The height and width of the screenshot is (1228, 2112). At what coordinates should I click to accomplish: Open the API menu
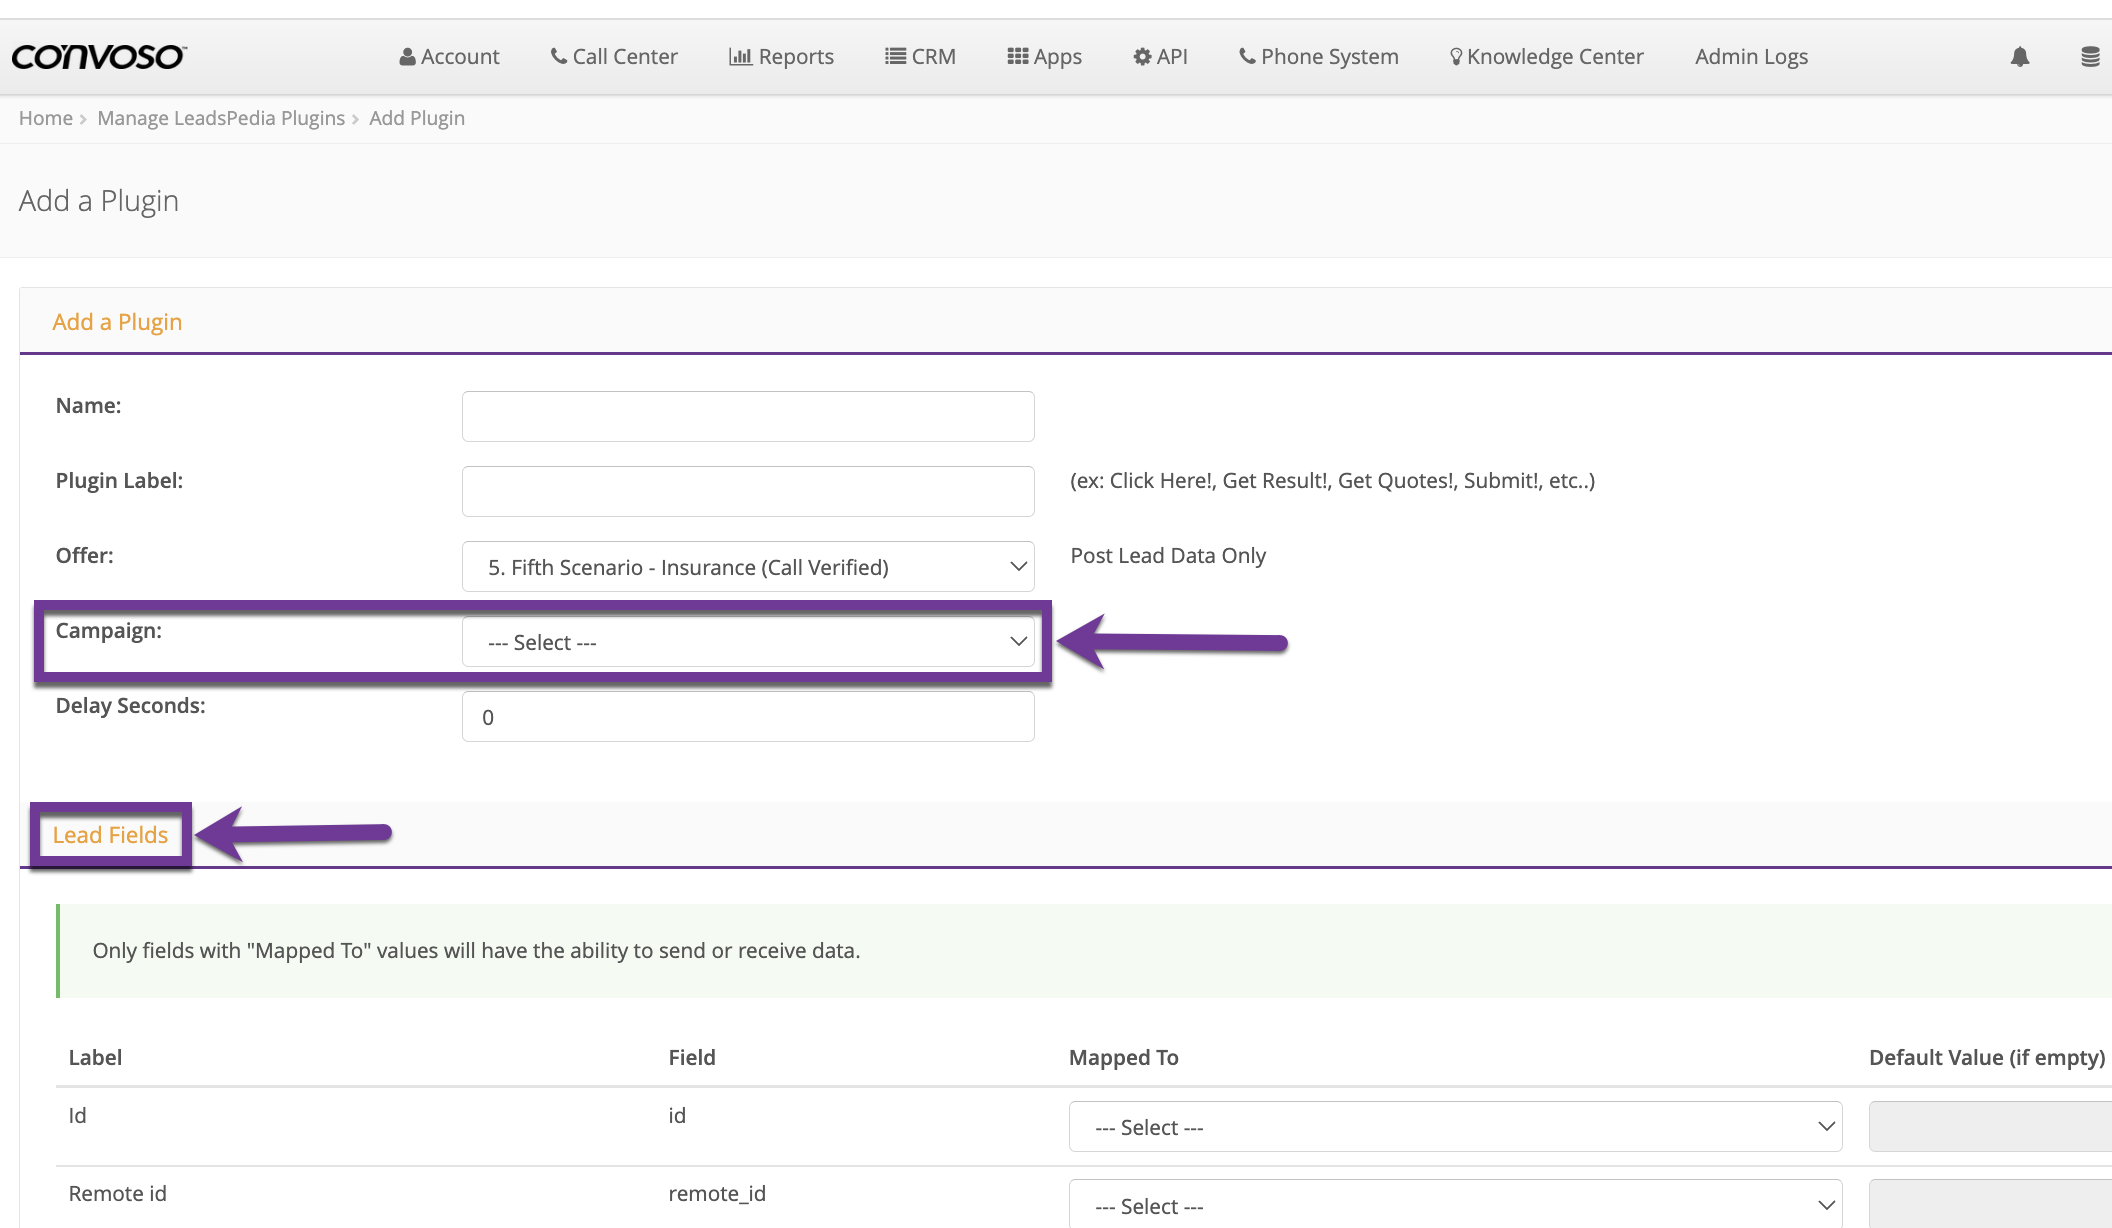(1160, 57)
